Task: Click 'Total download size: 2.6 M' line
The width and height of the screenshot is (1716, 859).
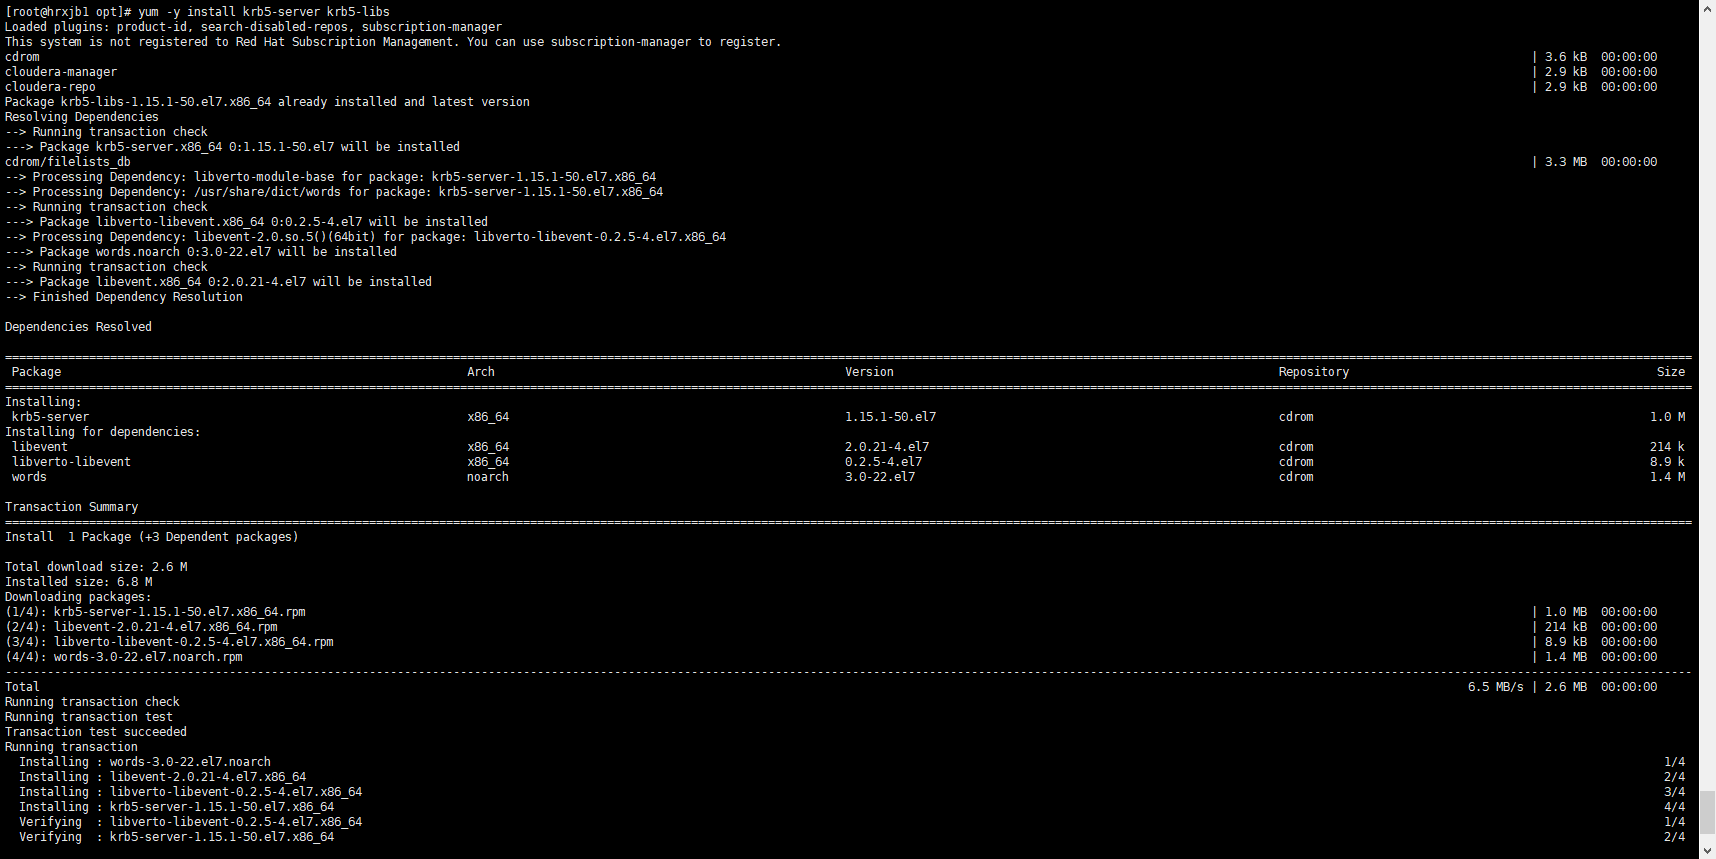Action: pos(96,567)
